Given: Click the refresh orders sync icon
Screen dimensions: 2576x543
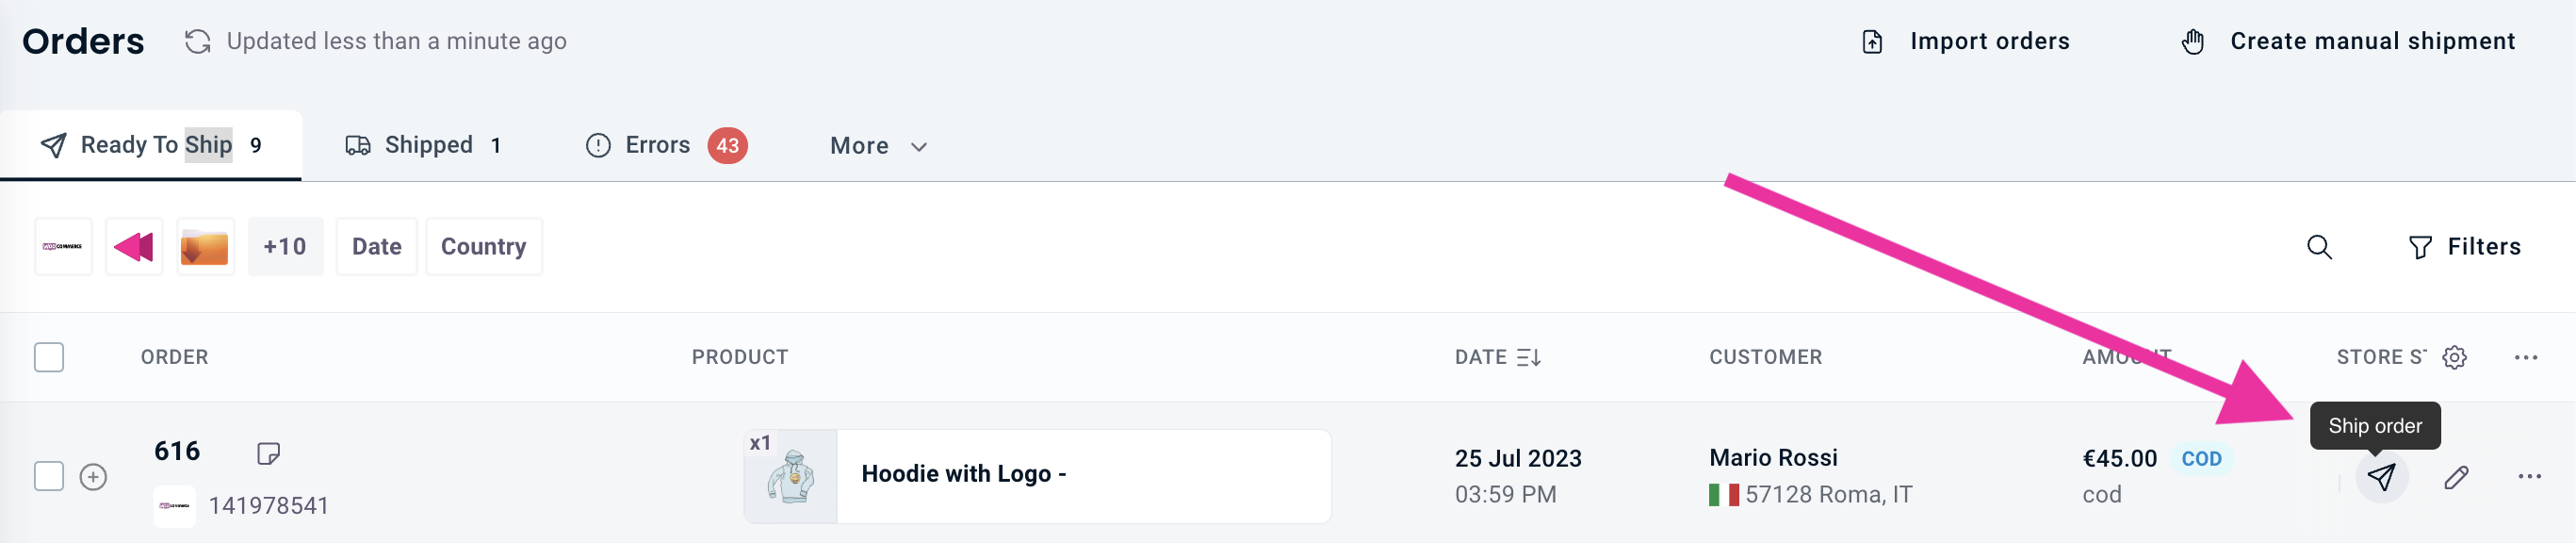Looking at the screenshot, I should click(x=198, y=41).
